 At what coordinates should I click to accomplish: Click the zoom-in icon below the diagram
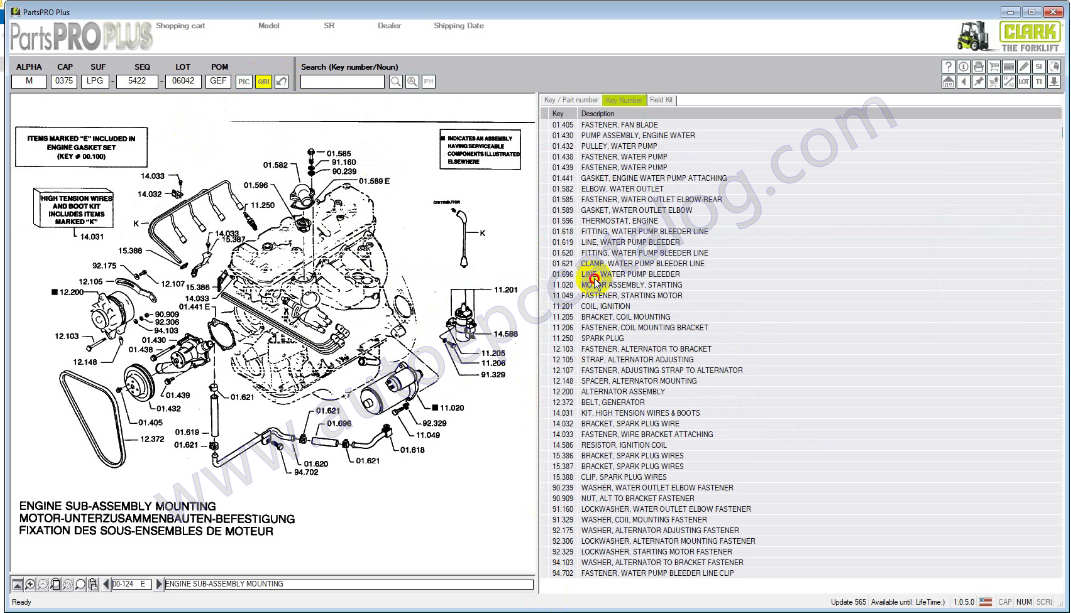[x=30, y=584]
